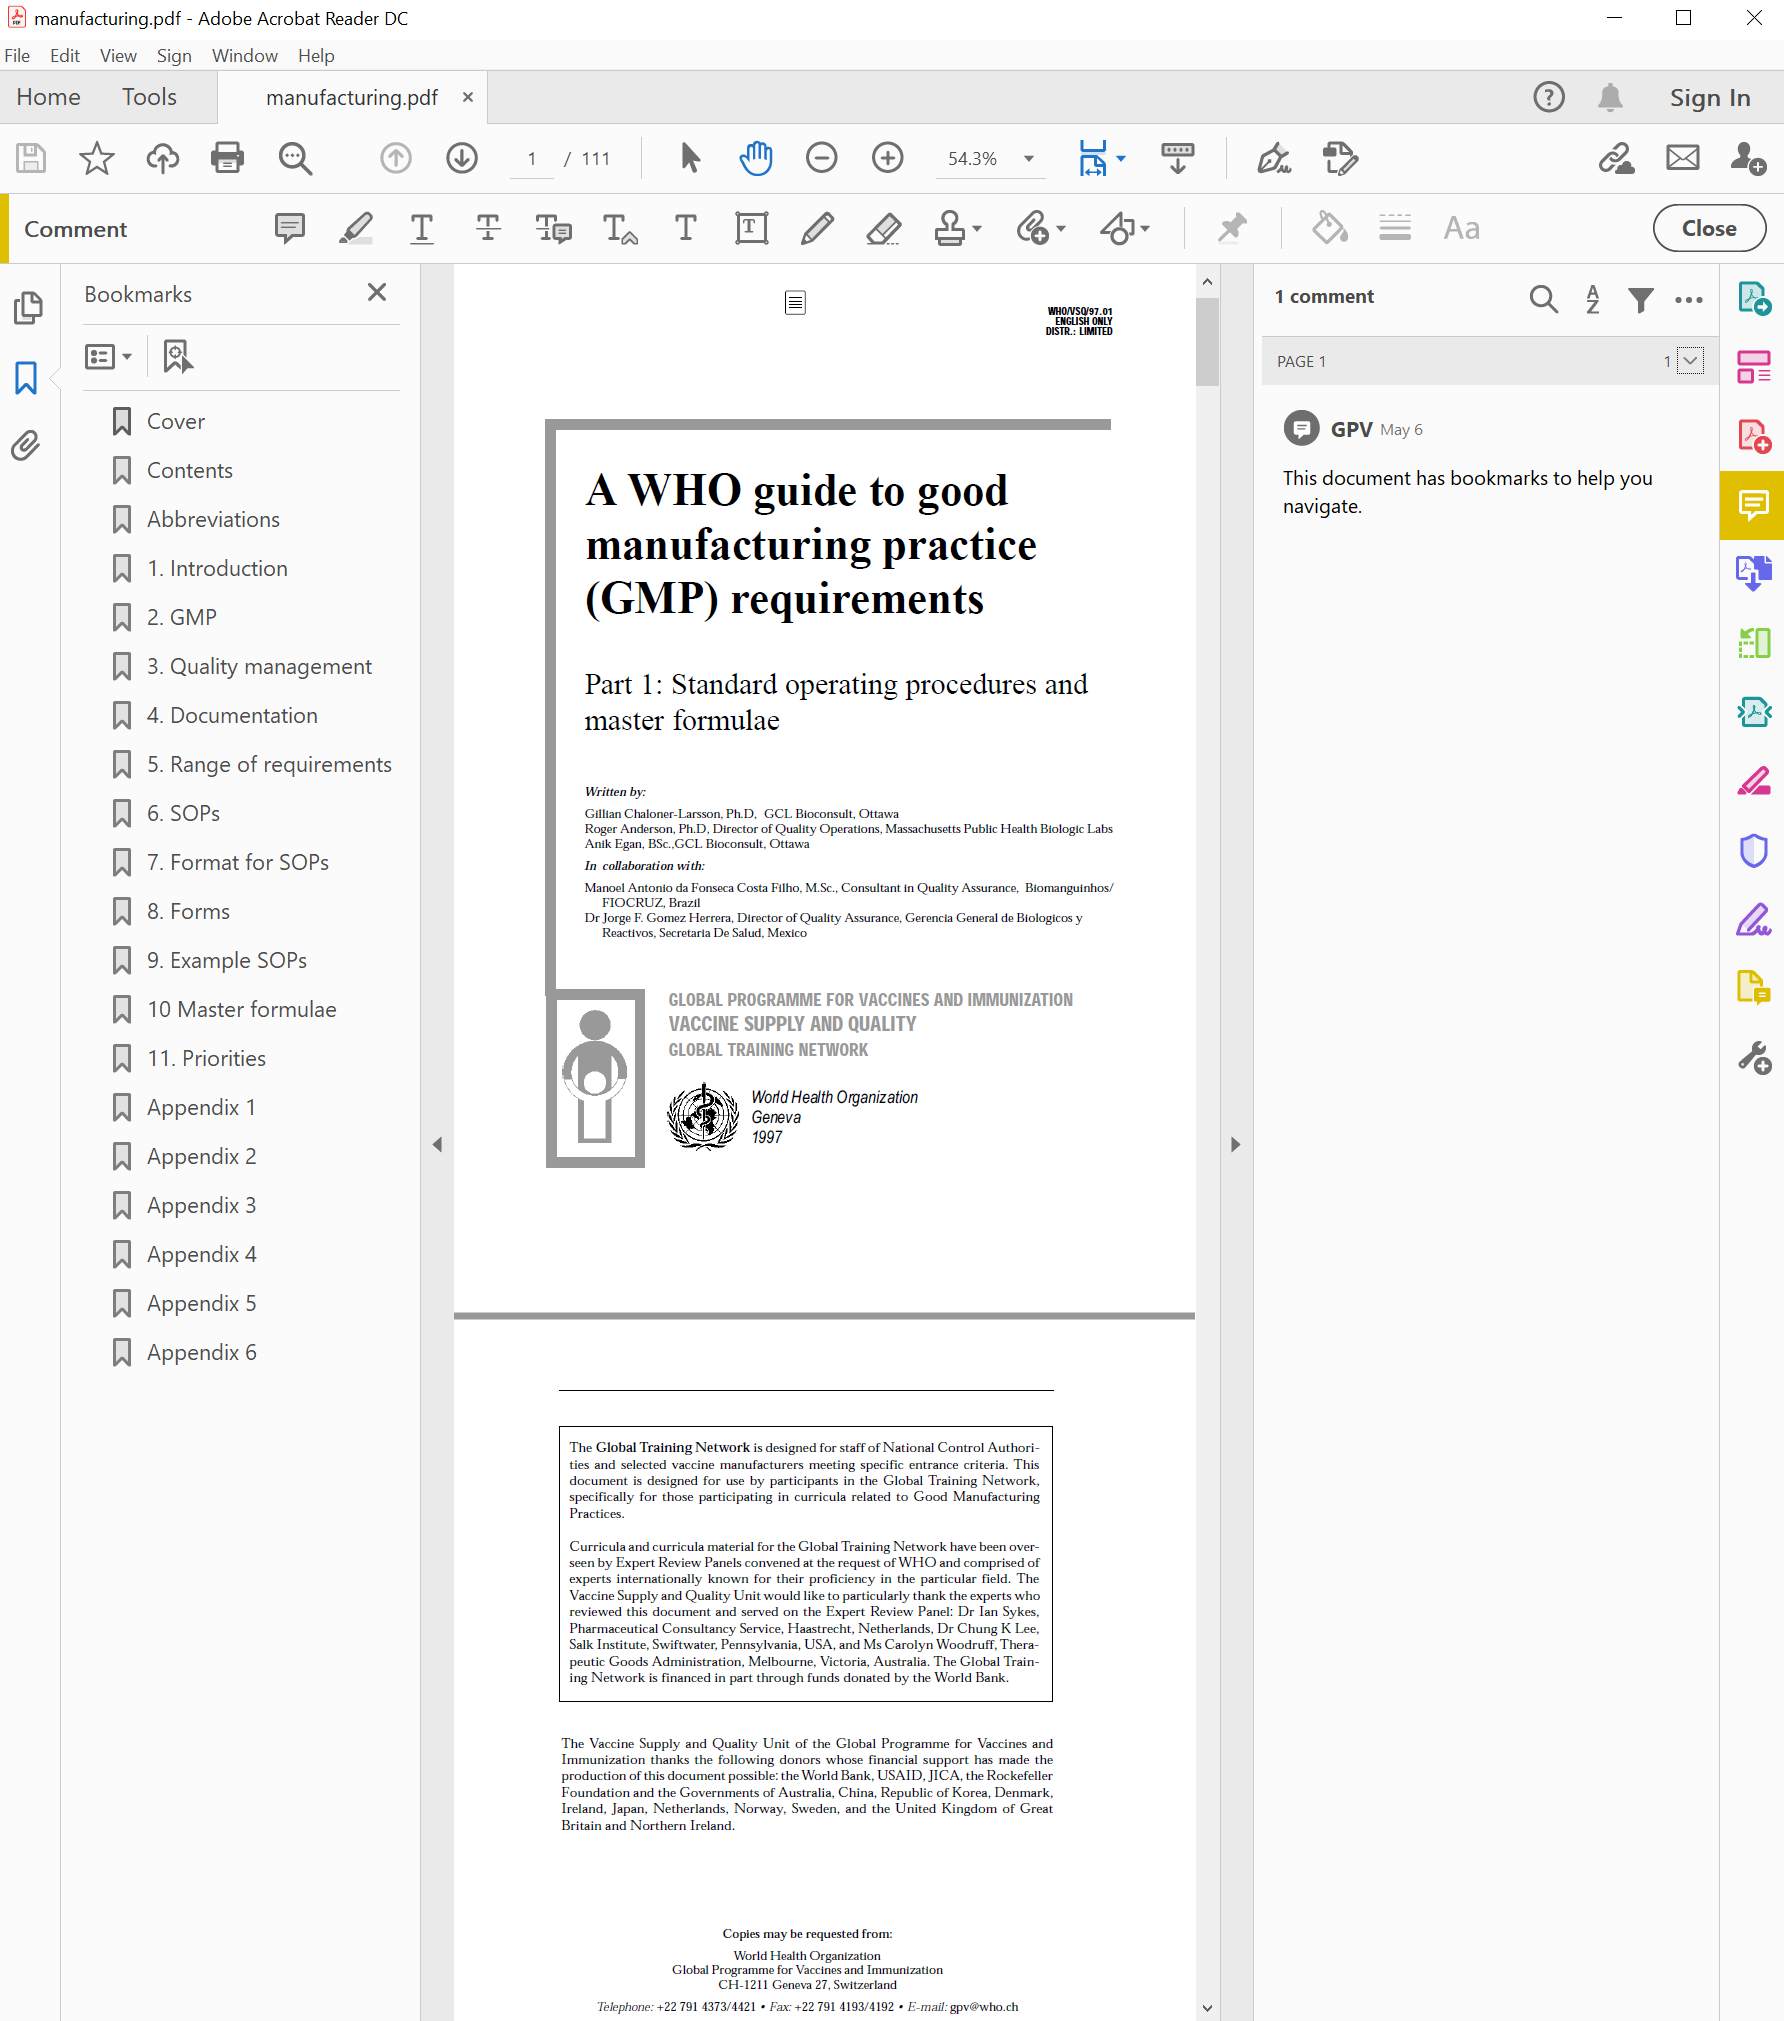Collapse the PAGE 1 comment group chevron

tap(1689, 361)
